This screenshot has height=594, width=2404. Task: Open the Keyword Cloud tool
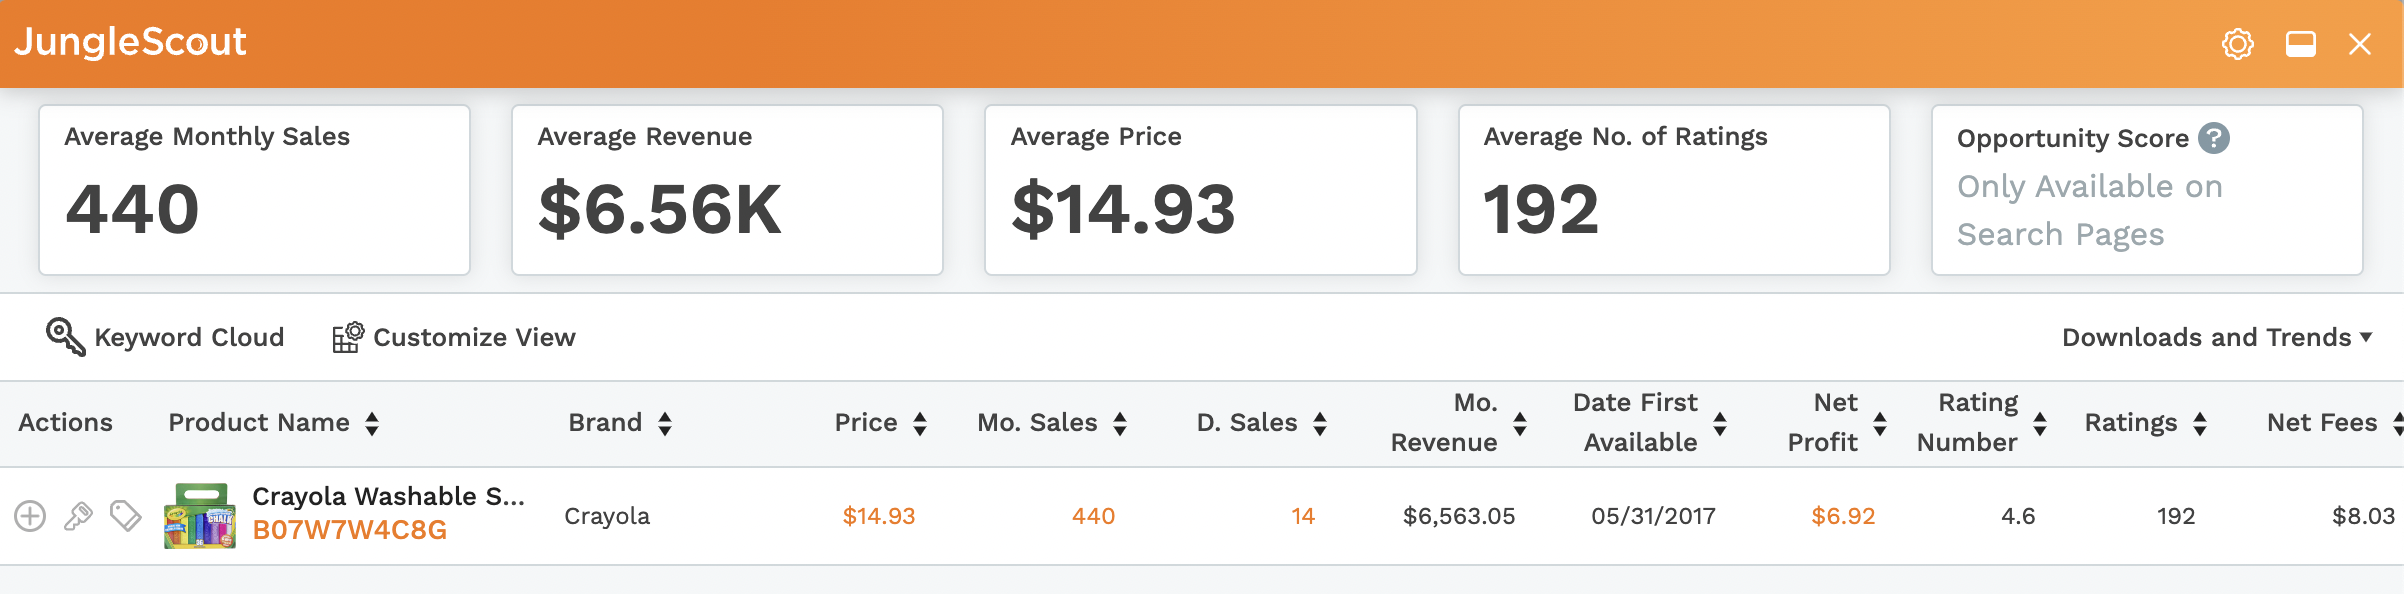(165, 337)
